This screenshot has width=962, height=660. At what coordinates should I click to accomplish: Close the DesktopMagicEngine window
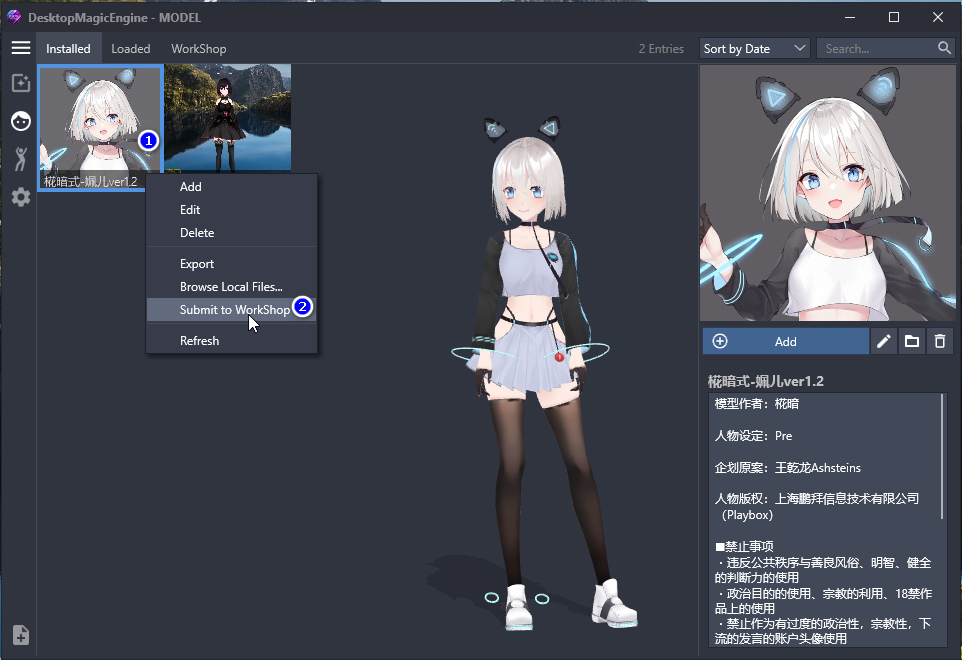938,17
